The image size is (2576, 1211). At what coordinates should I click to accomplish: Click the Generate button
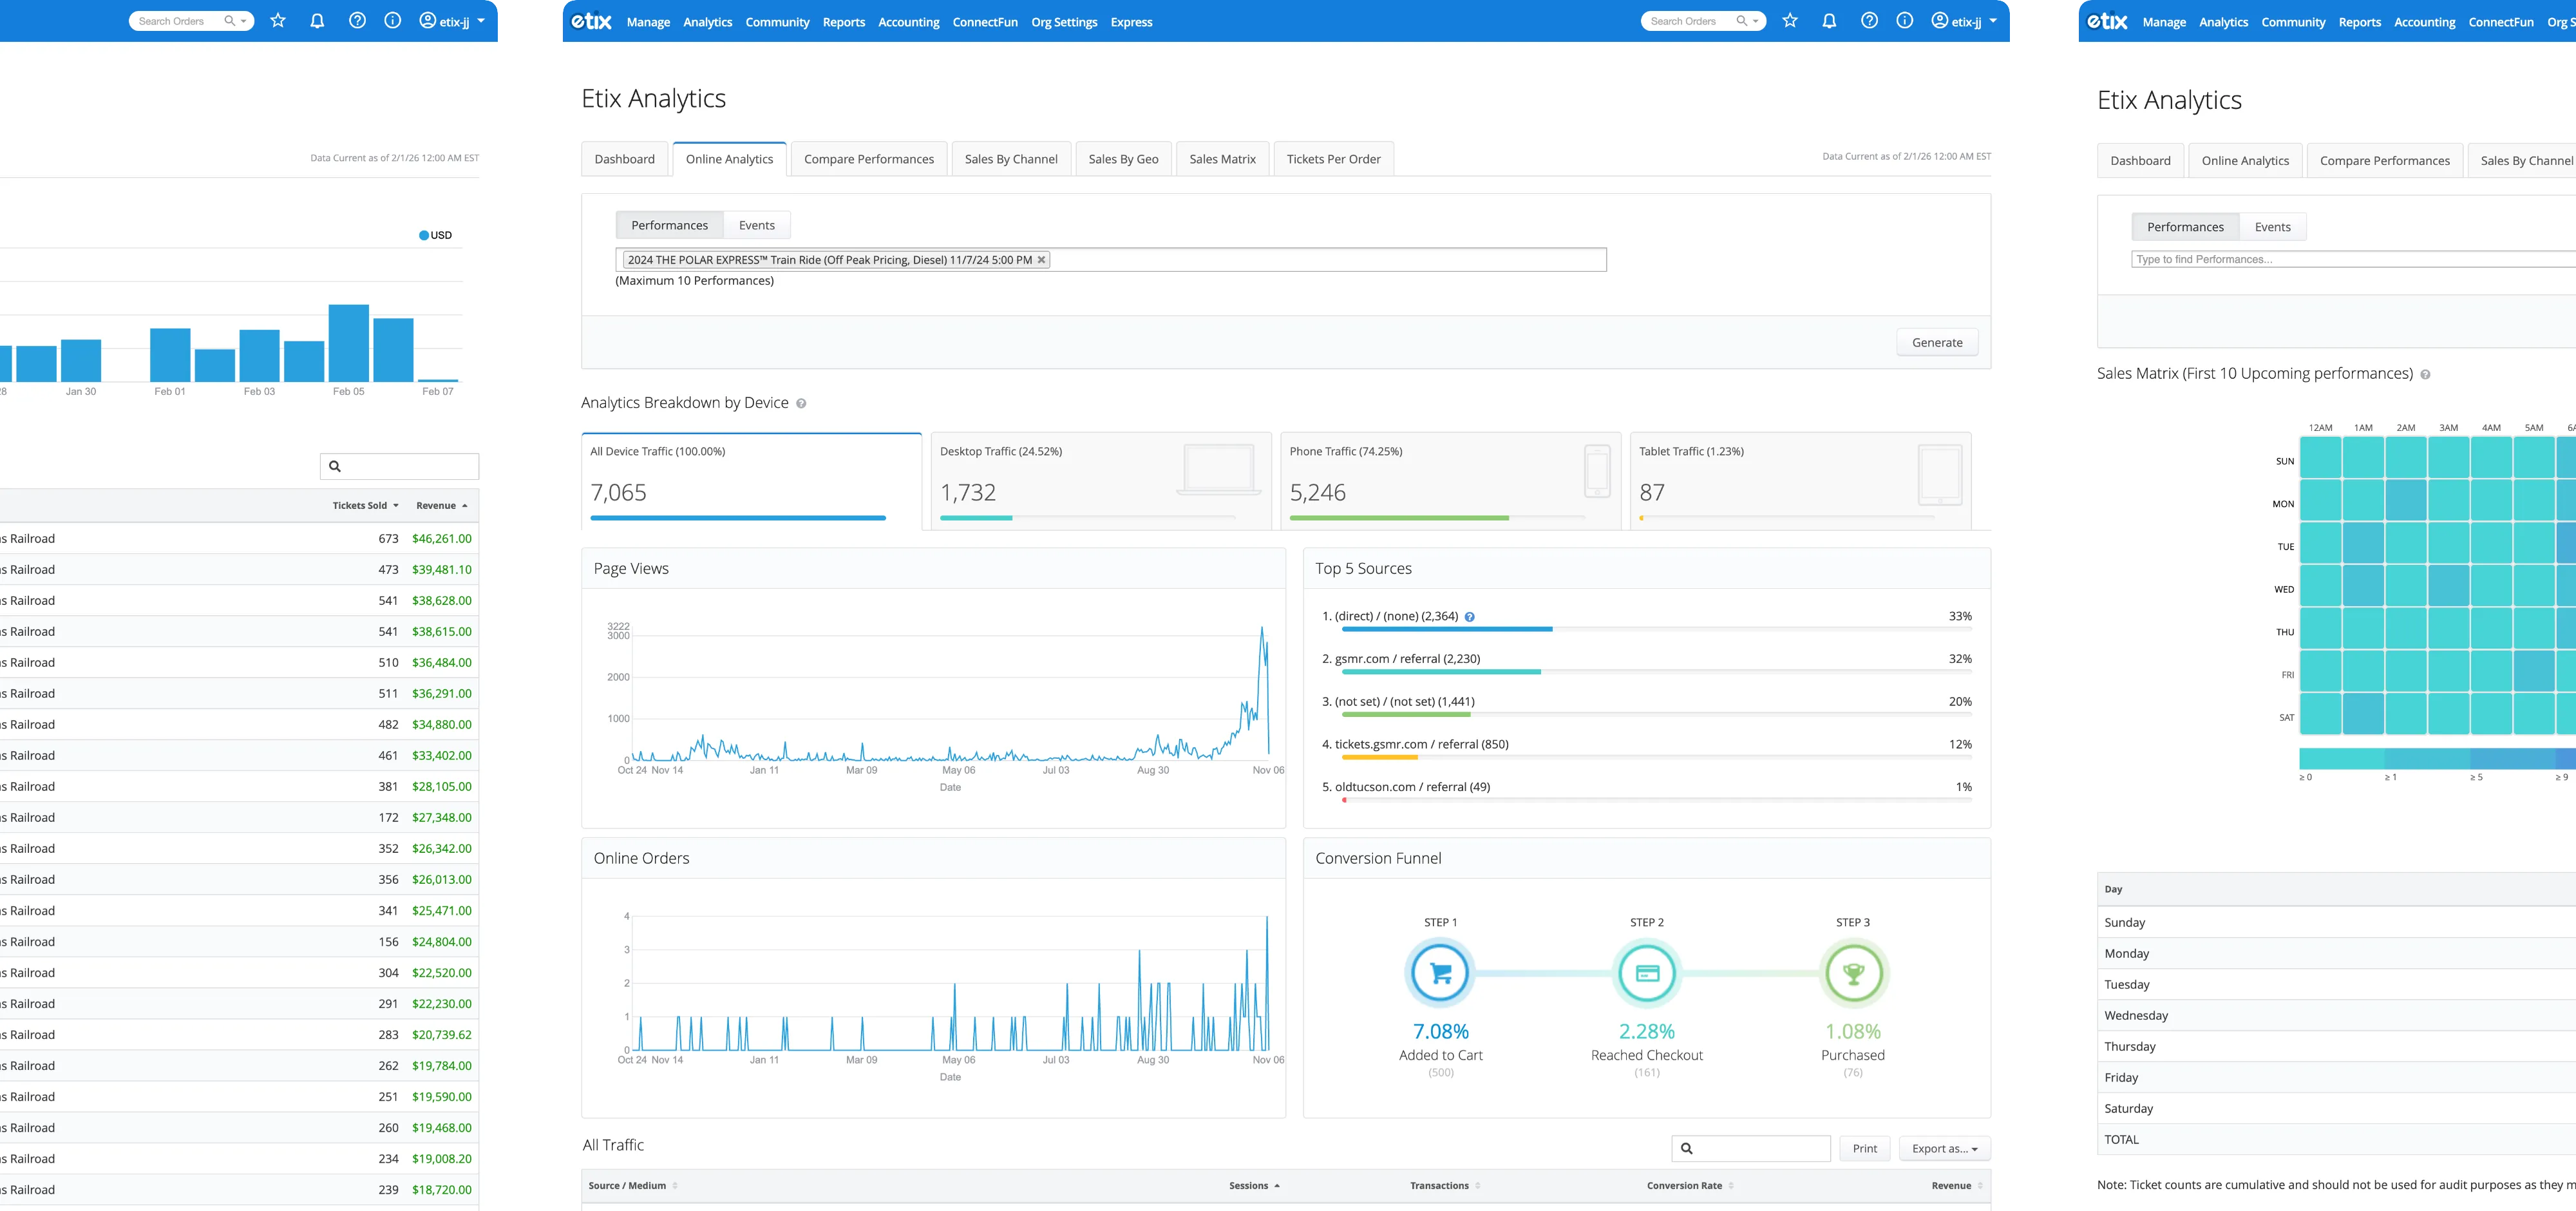pyautogui.click(x=1936, y=341)
